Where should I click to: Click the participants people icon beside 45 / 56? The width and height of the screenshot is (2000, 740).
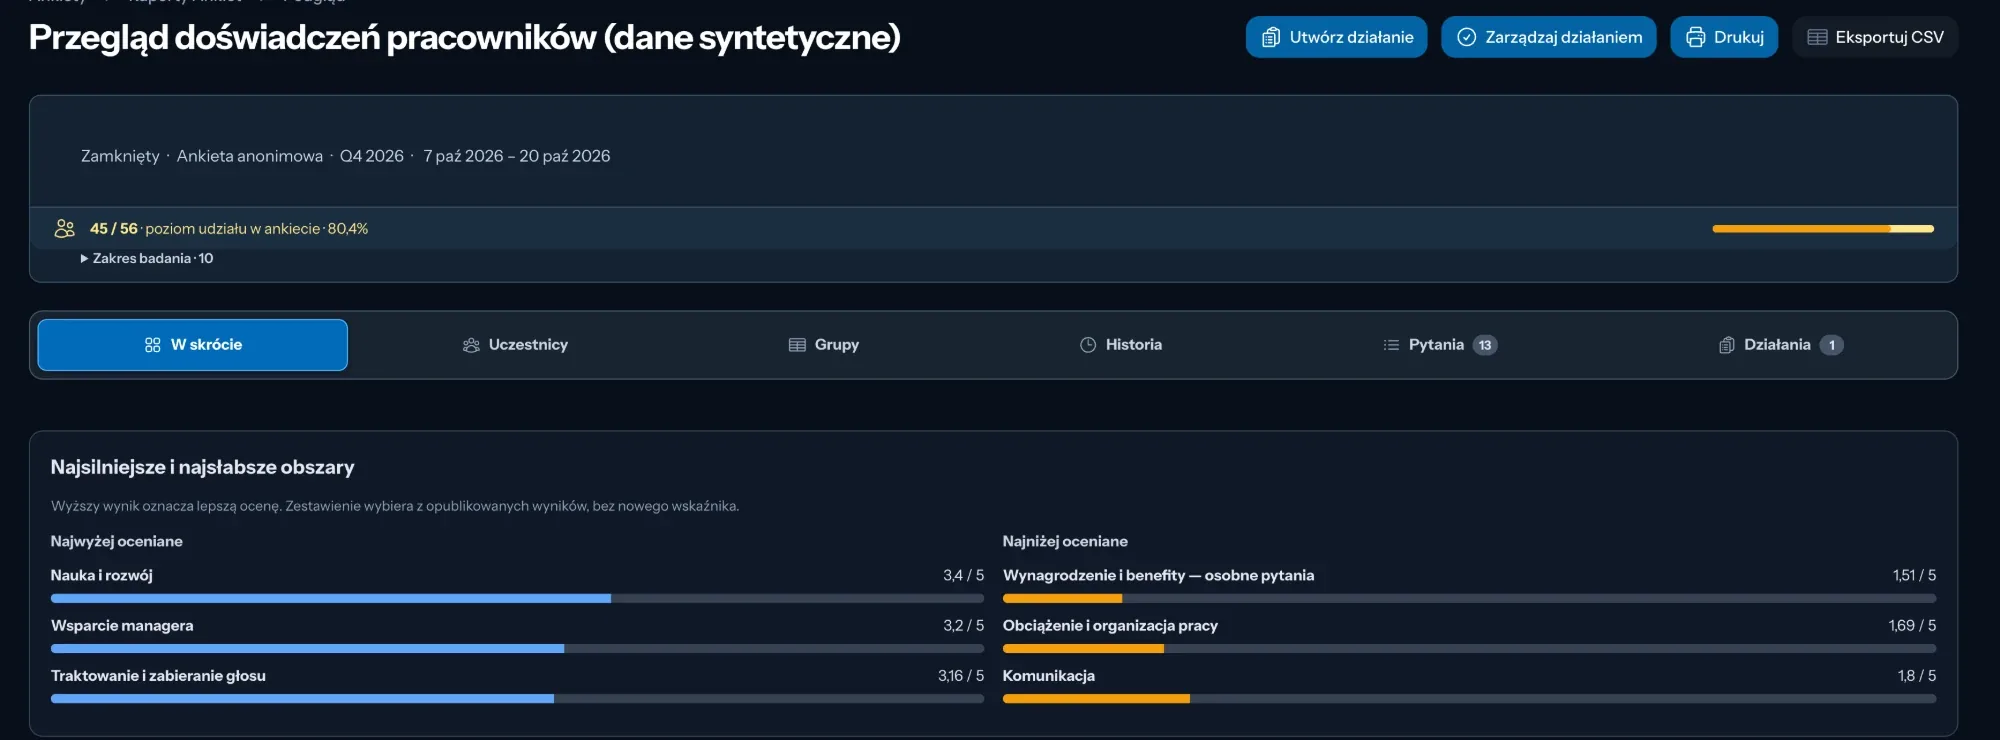click(x=65, y=229)
